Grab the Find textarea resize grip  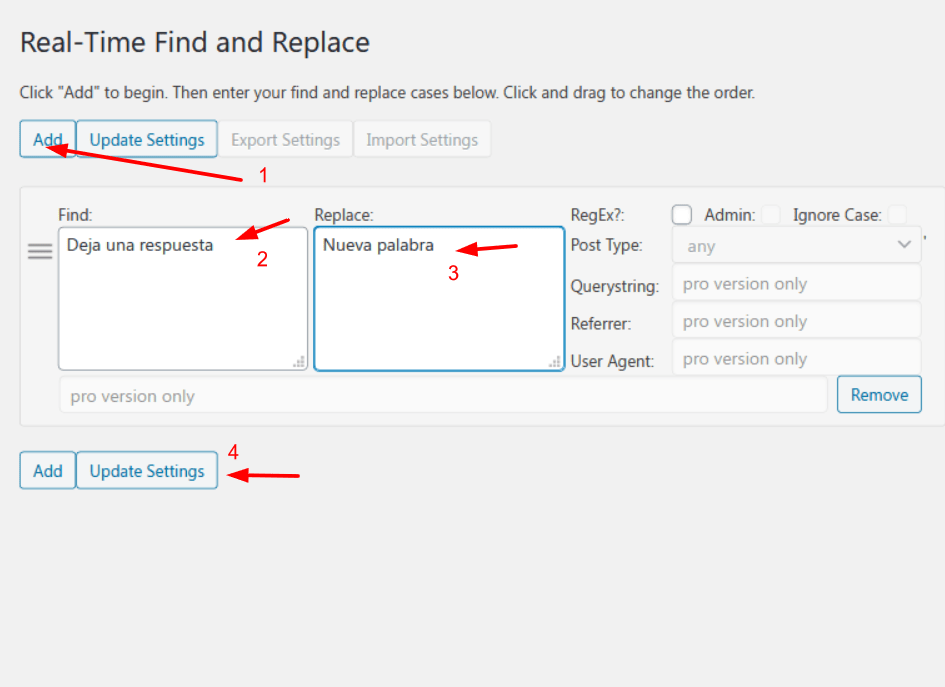pyautogui.click(x=299, y=362)
